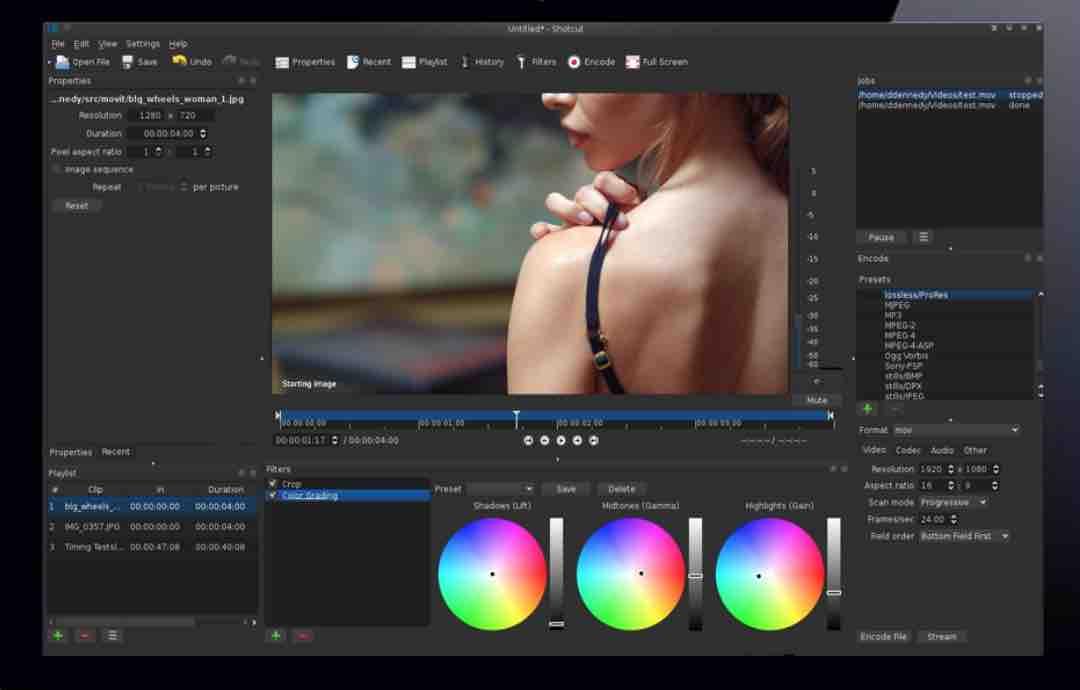
Task: Add a filter with green plus
Action: pos(276,636)
